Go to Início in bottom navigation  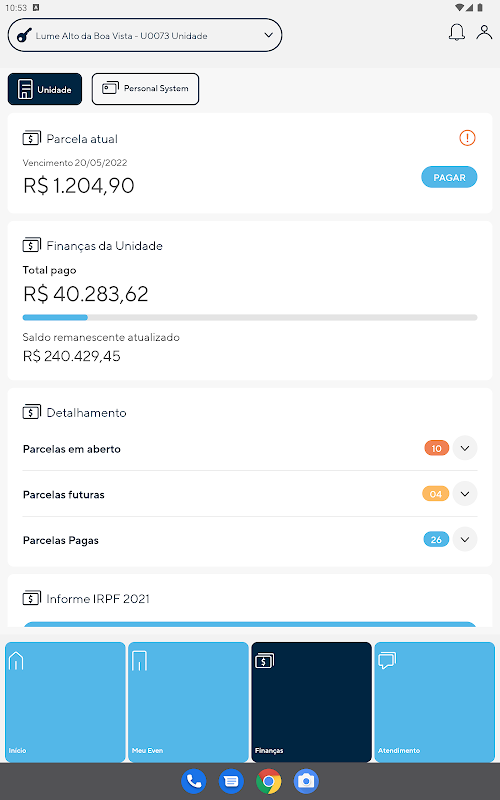click(x=65, y=702)
